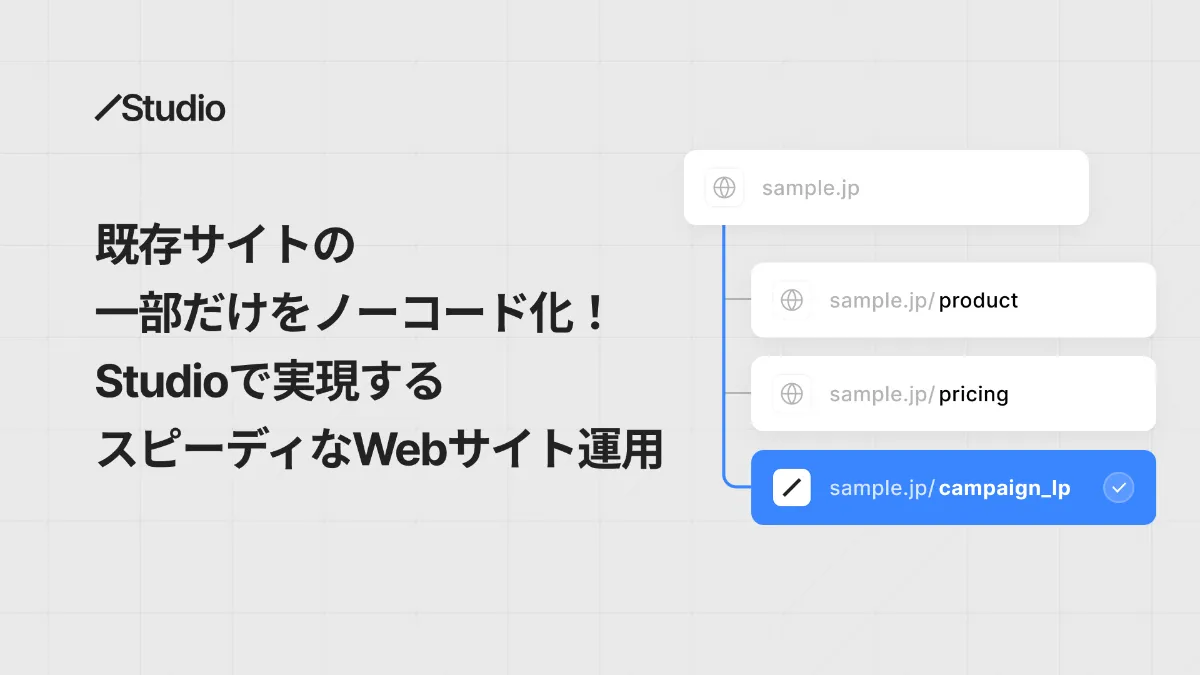Click the sample.jp/ prefix before campaign_lp
The image size is (1200, 675).
(x=881, y=488)
